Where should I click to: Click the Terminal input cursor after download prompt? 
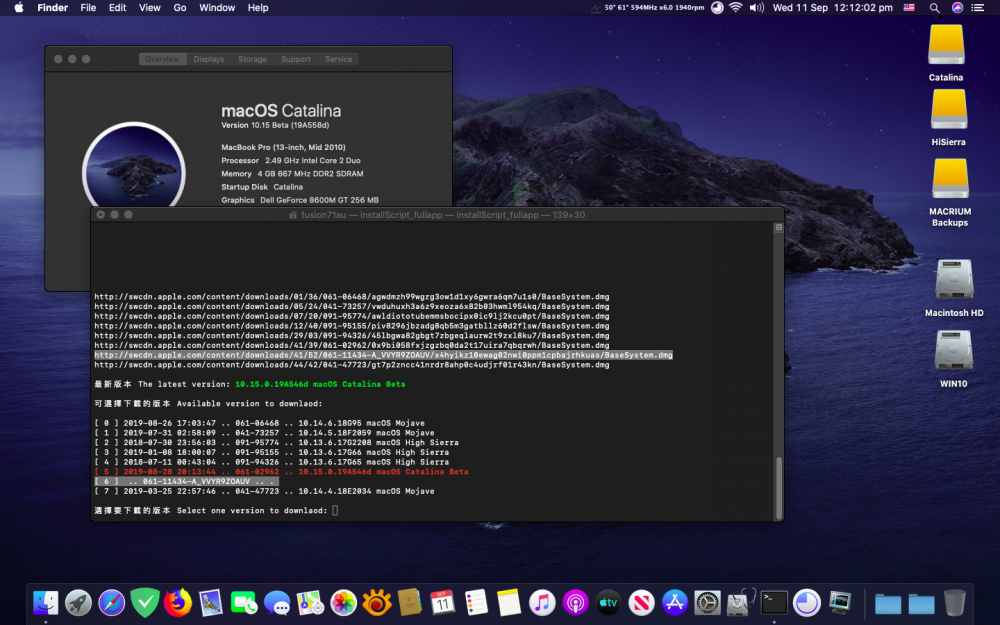pyautogui.click(x=335, y=510)
